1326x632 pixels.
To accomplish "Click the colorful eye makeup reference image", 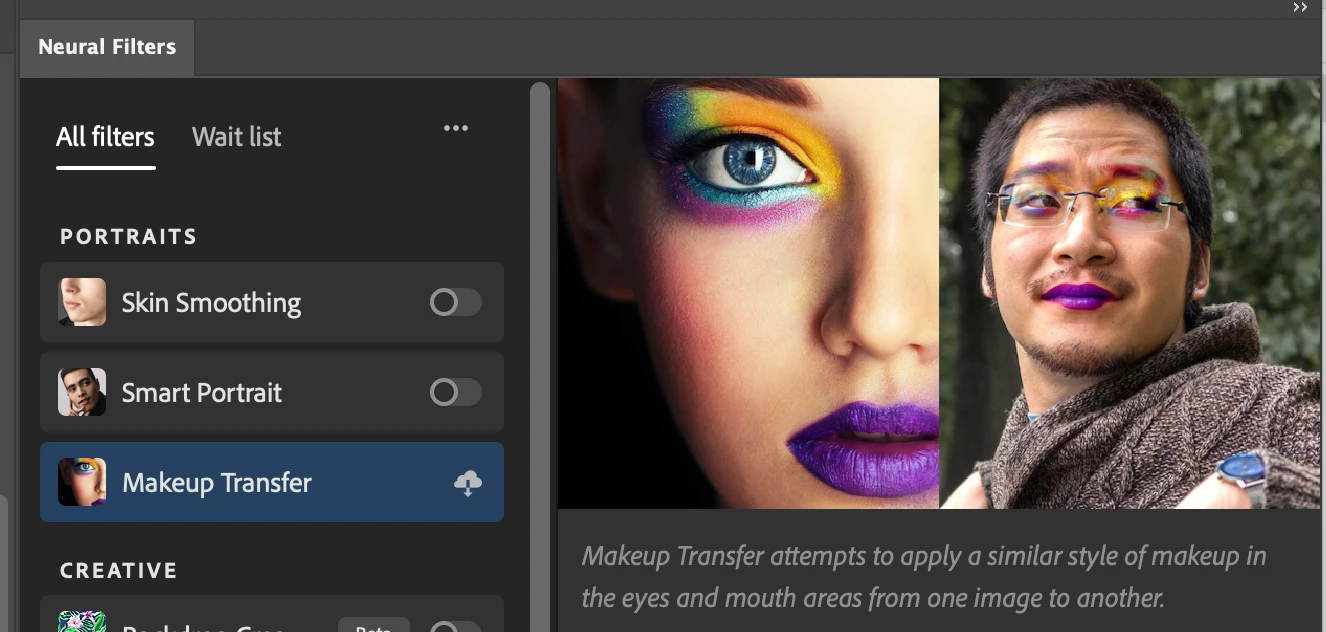I will pos(748,293).
